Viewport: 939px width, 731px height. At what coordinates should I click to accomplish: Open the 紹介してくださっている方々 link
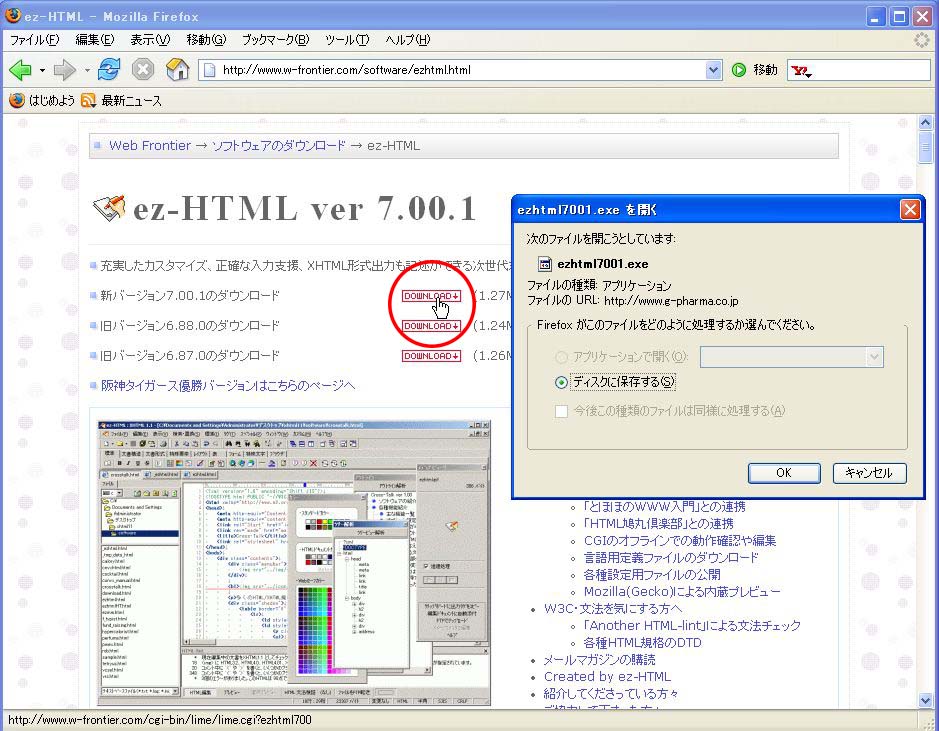[611, 694]
